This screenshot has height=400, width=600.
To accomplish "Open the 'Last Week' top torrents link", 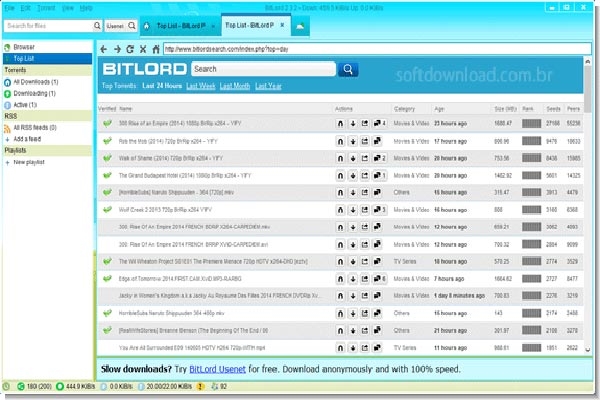I will [201, 86].
